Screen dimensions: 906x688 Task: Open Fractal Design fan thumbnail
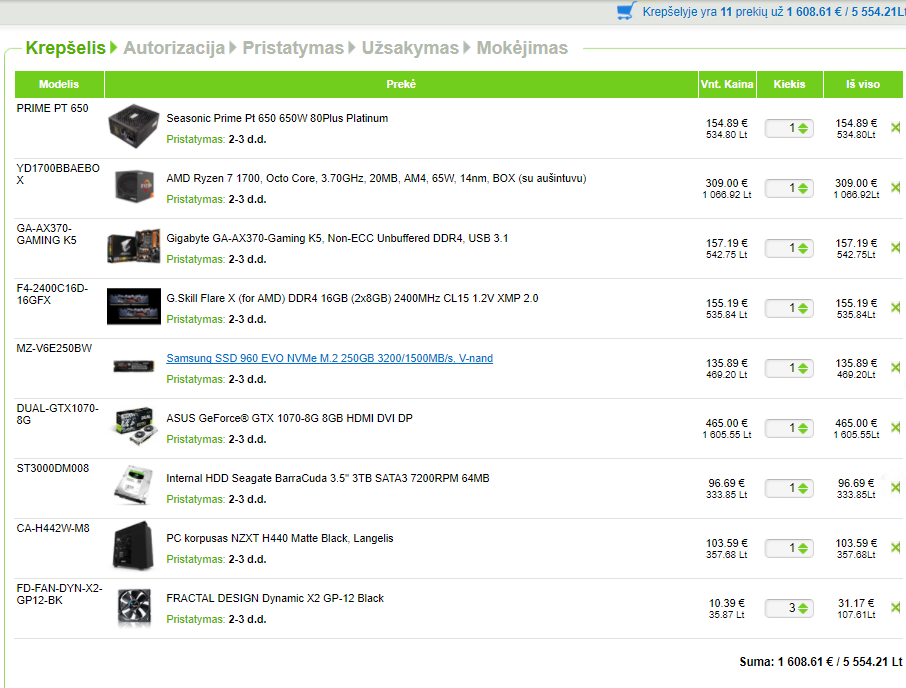pos(134,607)
